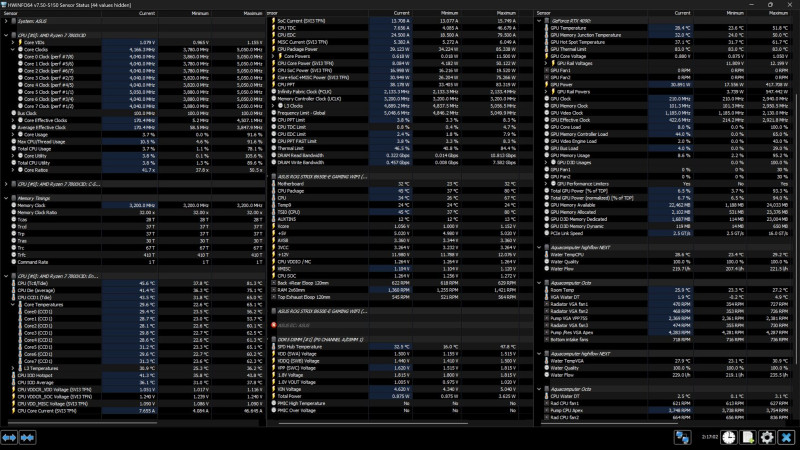Expand the GPU Performance Limiters subtree
This screenshot has height=450, width=800.
coord(545,184)
